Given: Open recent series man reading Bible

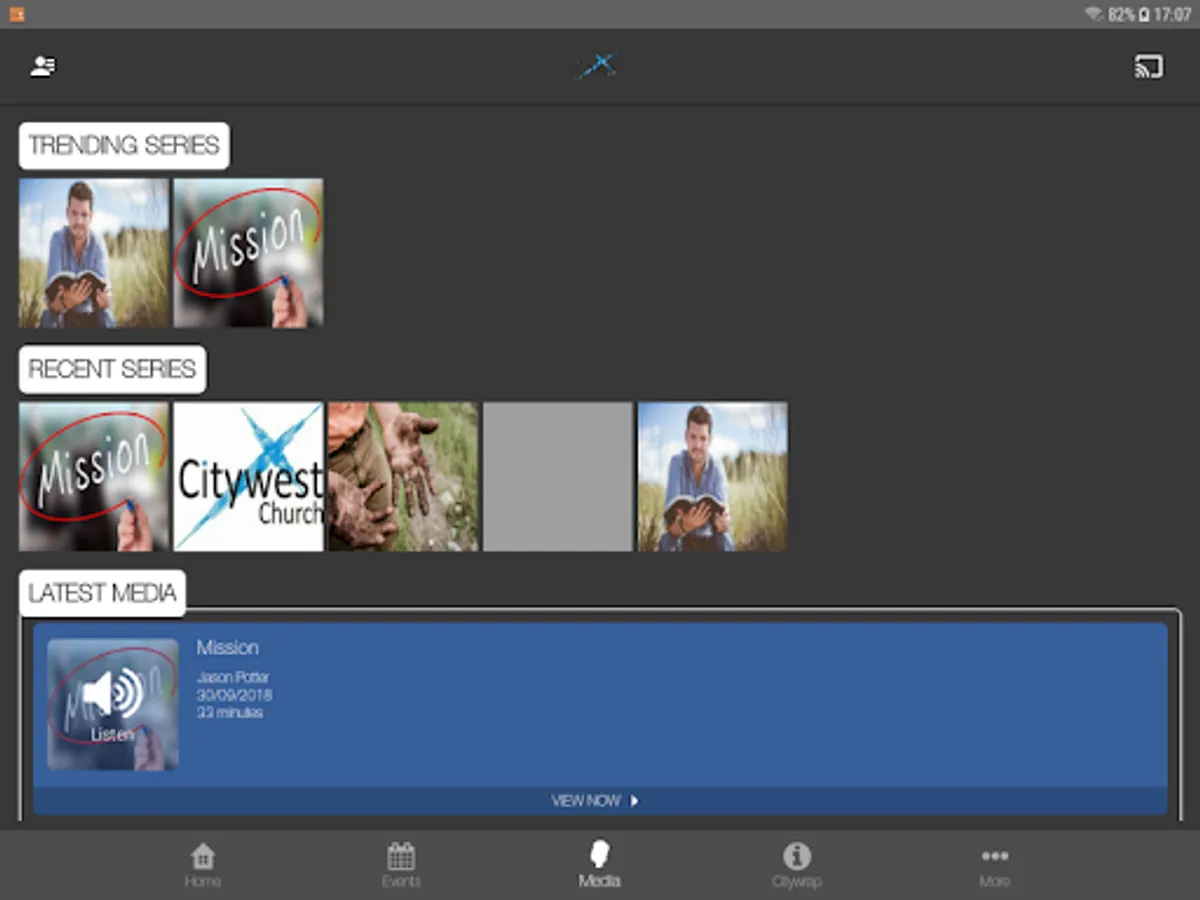Looking at the screenshot, I should (712, 477).
